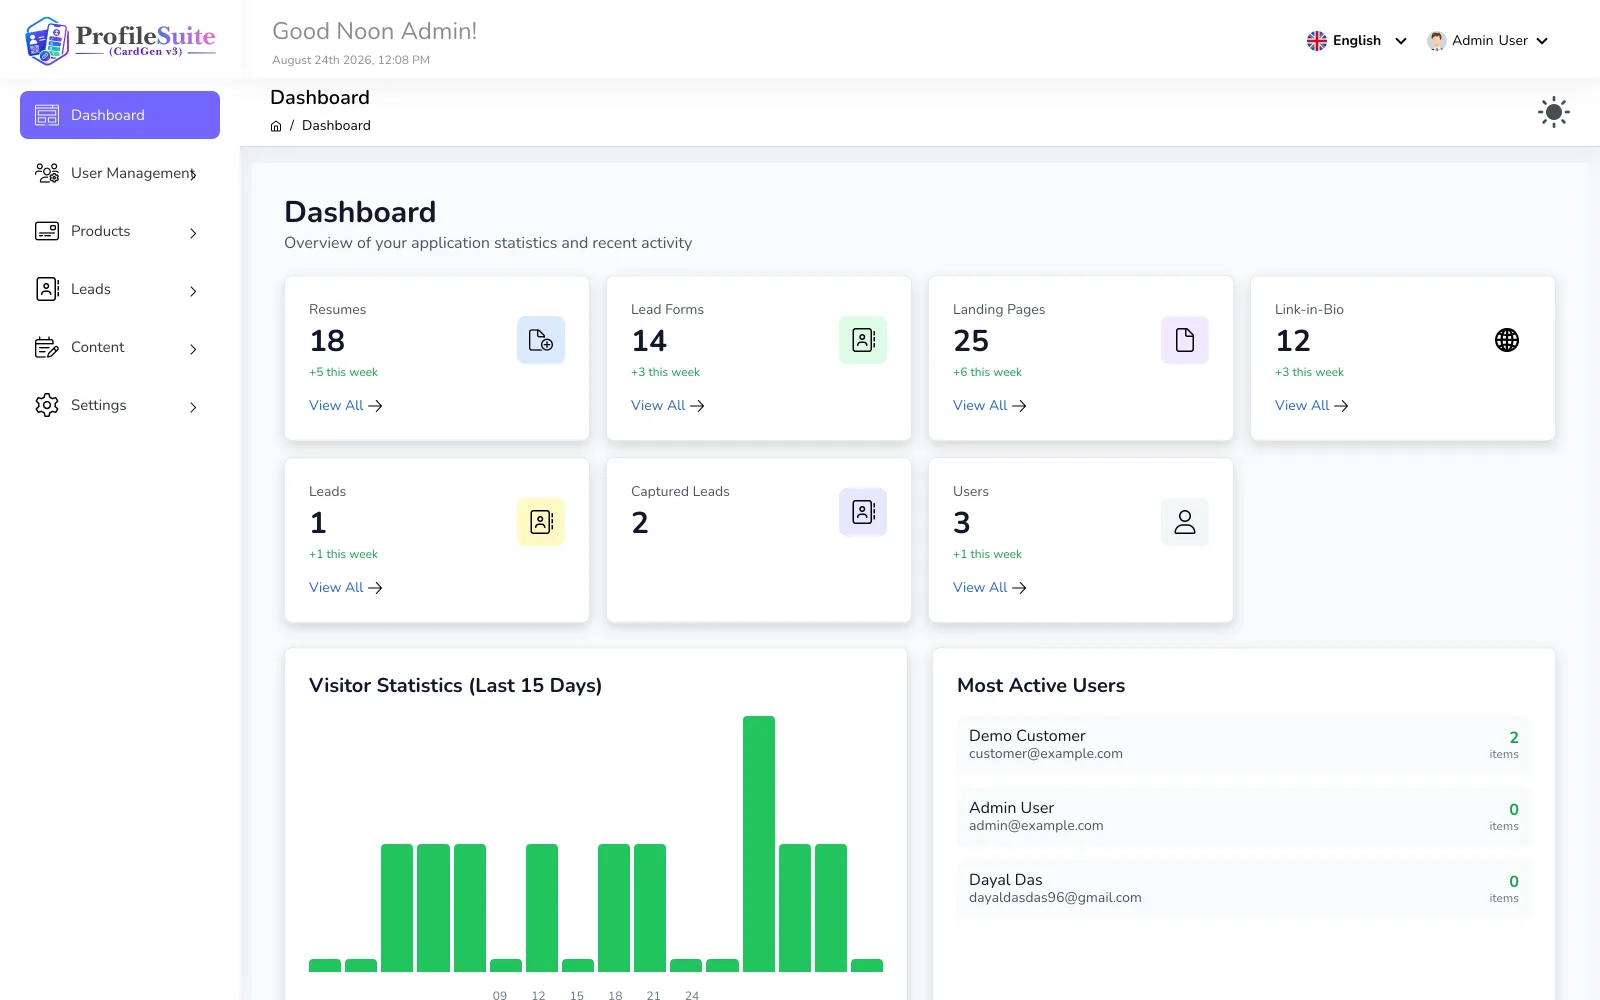
Task: Click '+6 this week' under Landing Pages
Action: (x=987, y=372)
